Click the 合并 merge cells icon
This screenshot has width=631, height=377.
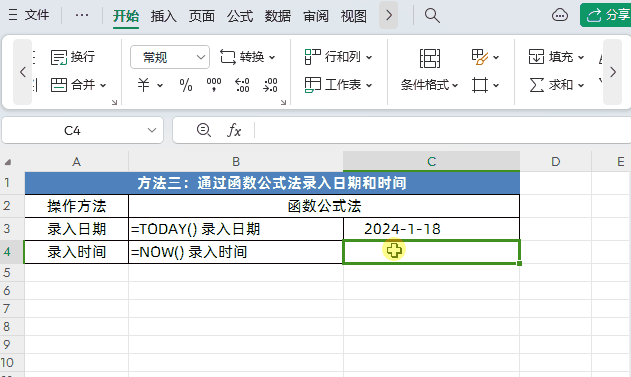point(59,85)
